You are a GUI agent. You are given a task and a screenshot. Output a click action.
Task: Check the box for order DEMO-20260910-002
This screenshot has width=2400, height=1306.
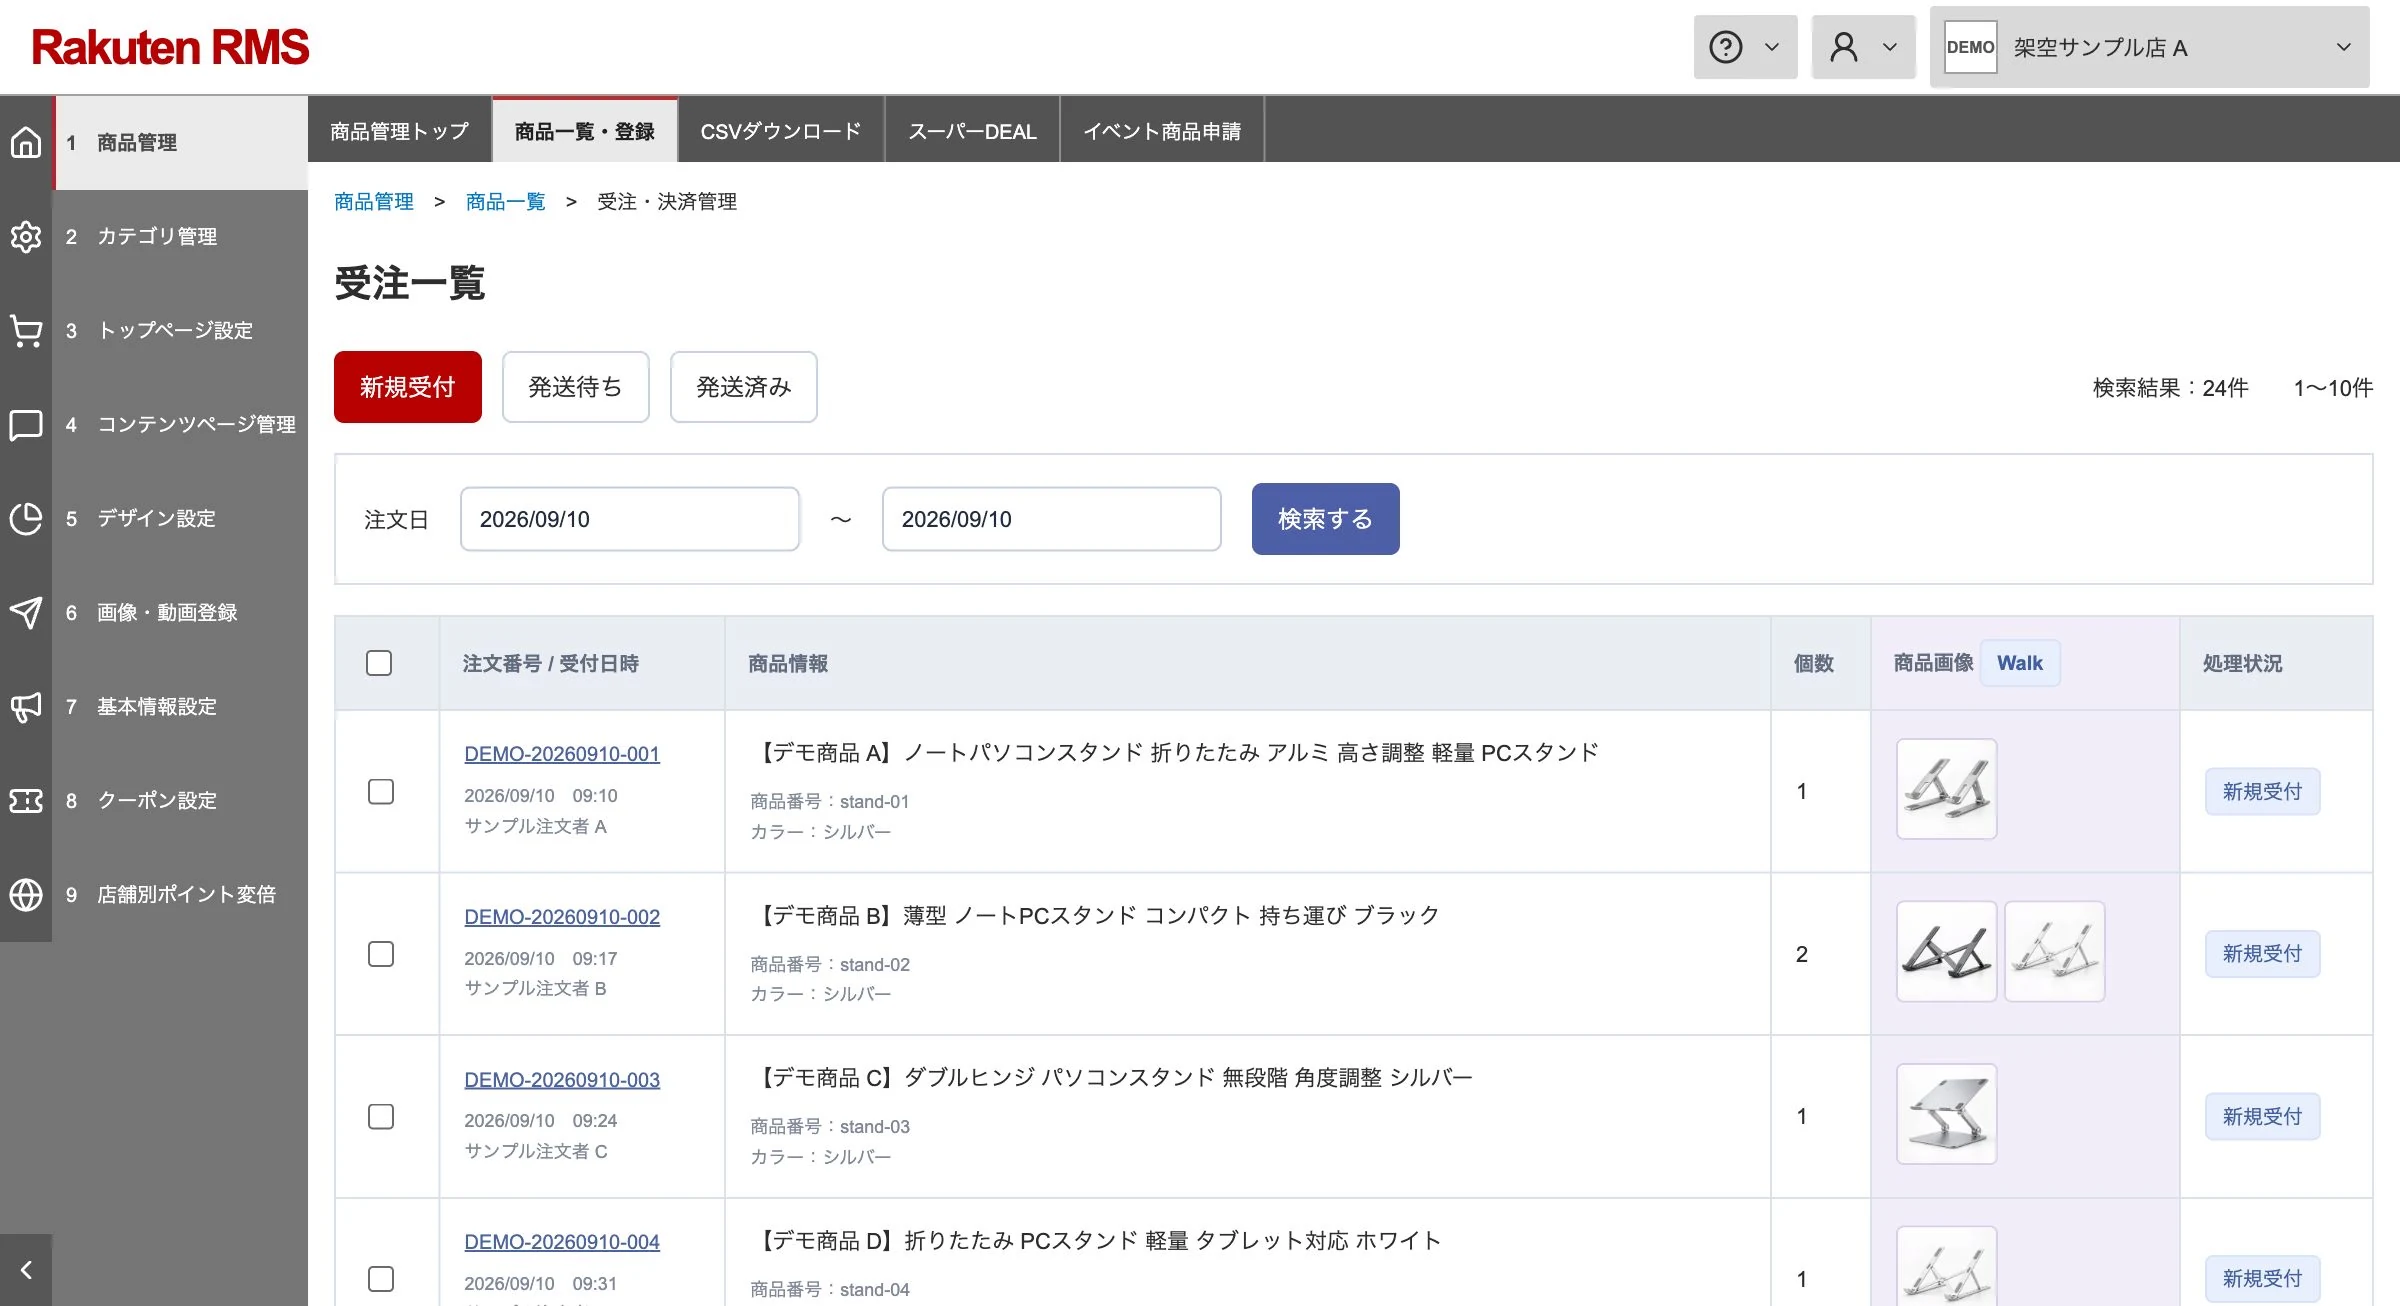[381, 954]
